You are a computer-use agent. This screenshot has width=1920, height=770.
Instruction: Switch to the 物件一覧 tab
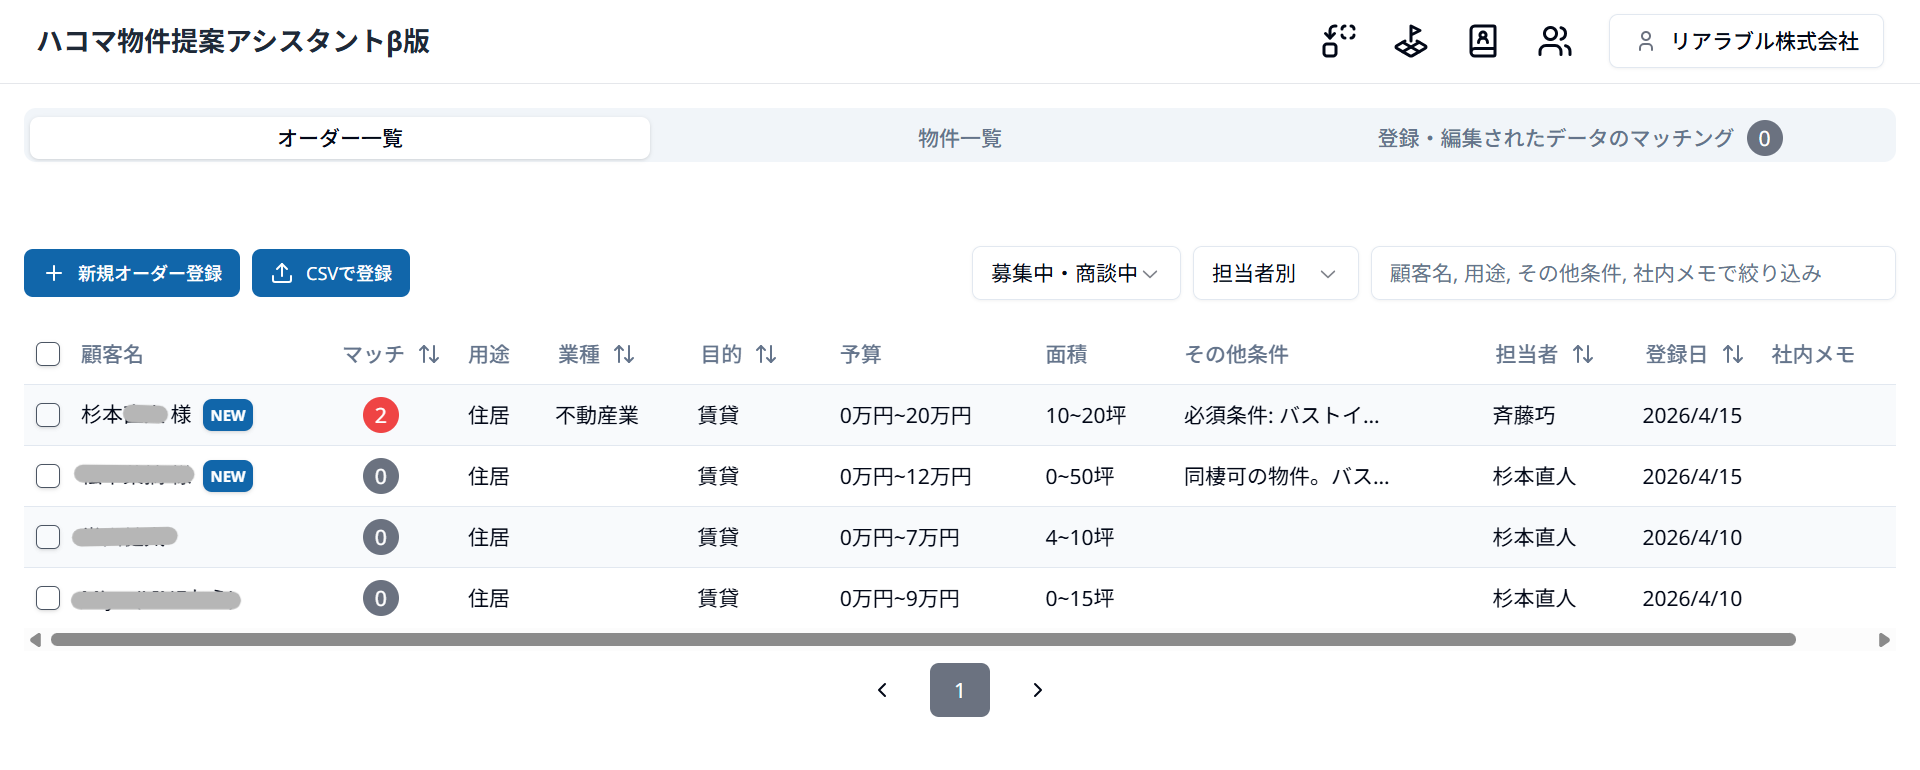click(960, 138)
